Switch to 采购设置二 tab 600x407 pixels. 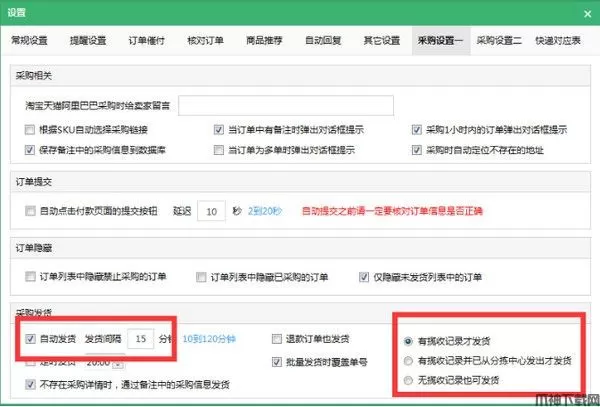499,40
